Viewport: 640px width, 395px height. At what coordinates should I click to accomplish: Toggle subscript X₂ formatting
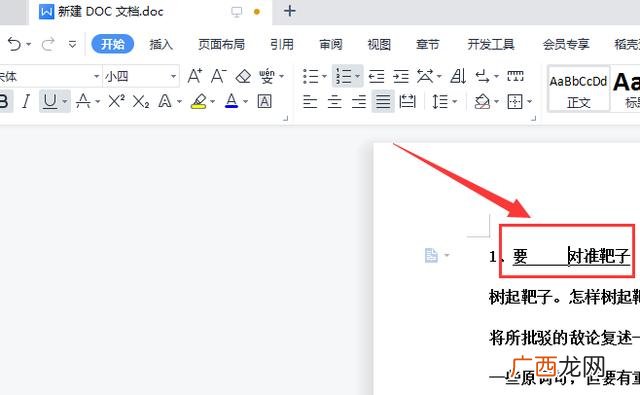(141, 102)
